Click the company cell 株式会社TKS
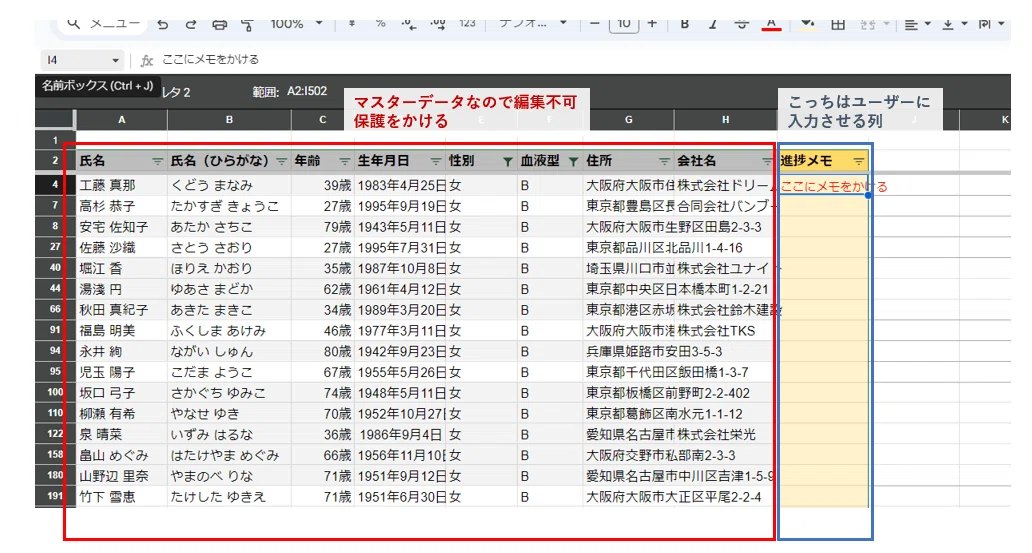 click(725, 330)
